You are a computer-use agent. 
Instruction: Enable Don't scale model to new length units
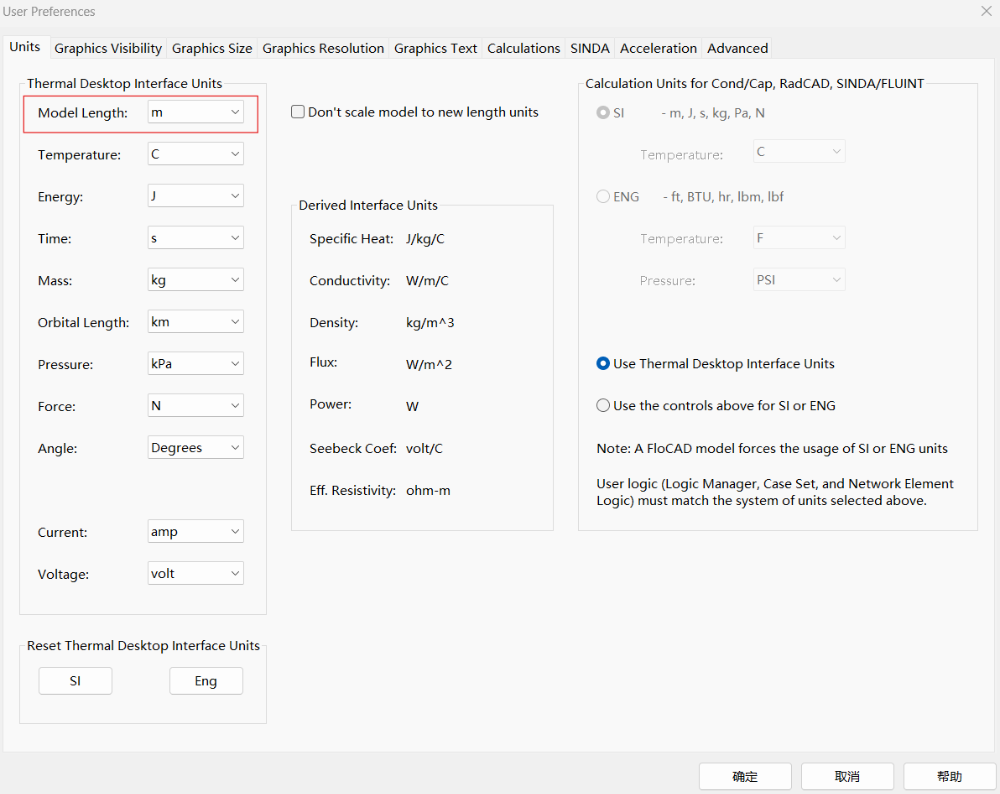coord(298,112)
